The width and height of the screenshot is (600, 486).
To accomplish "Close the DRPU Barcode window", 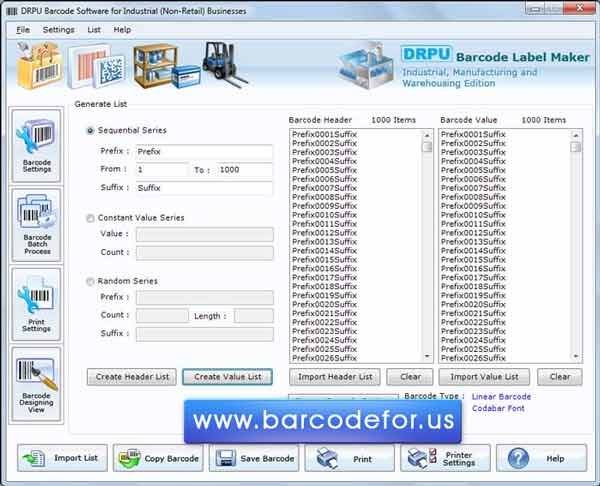I will coord(580,8).
